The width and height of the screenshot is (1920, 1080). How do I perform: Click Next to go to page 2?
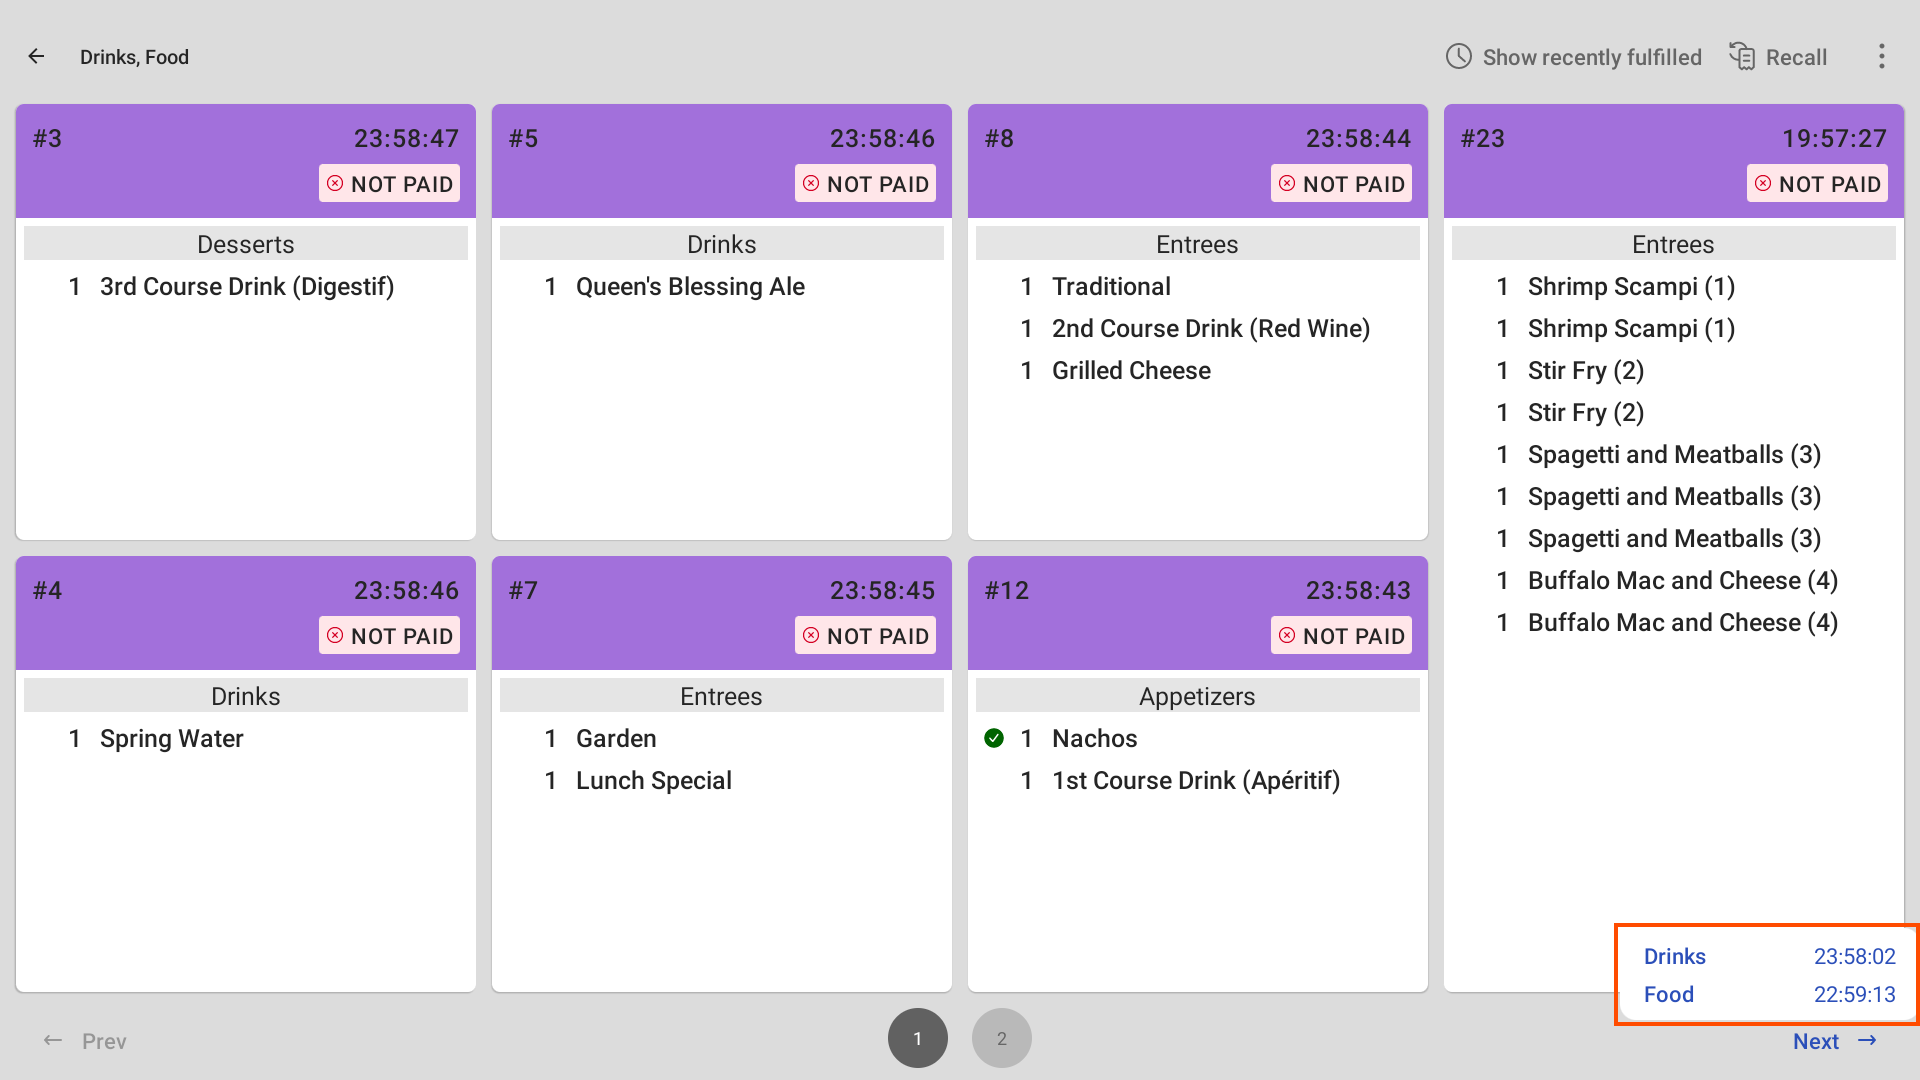[x=1836, y=1040]
